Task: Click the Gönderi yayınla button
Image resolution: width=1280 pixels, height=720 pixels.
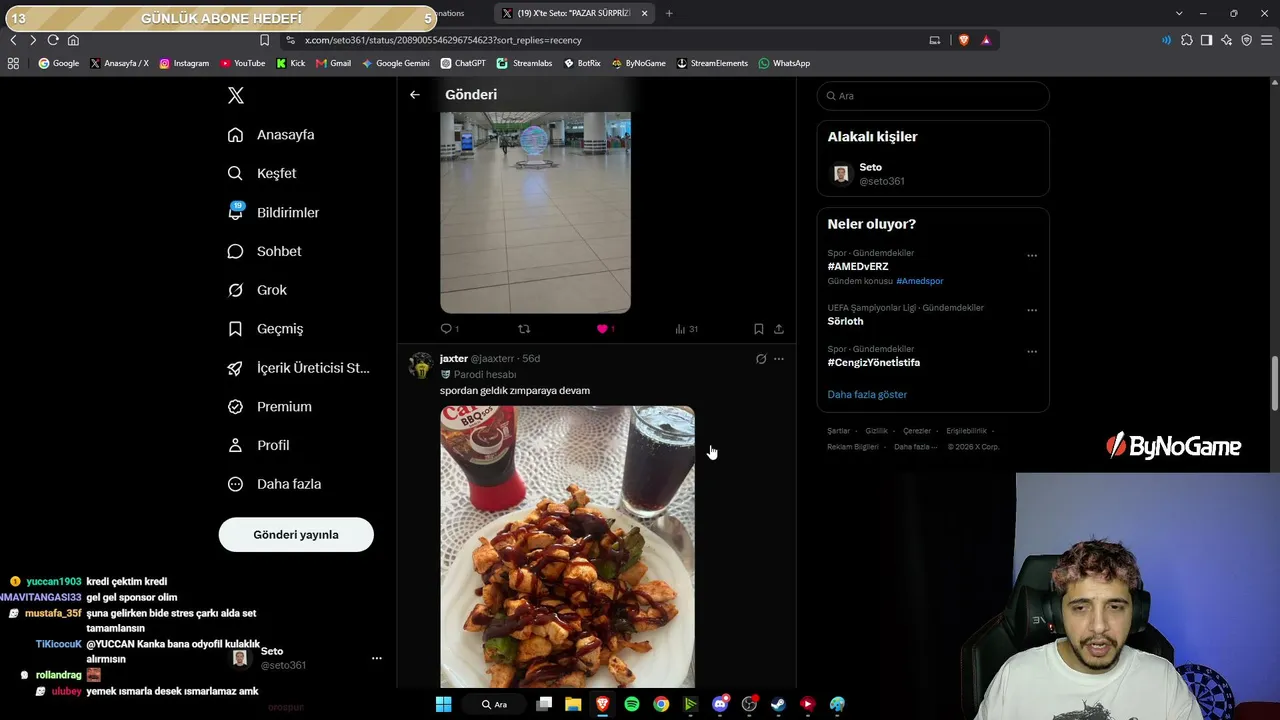Action: click(x=296, y=535)
